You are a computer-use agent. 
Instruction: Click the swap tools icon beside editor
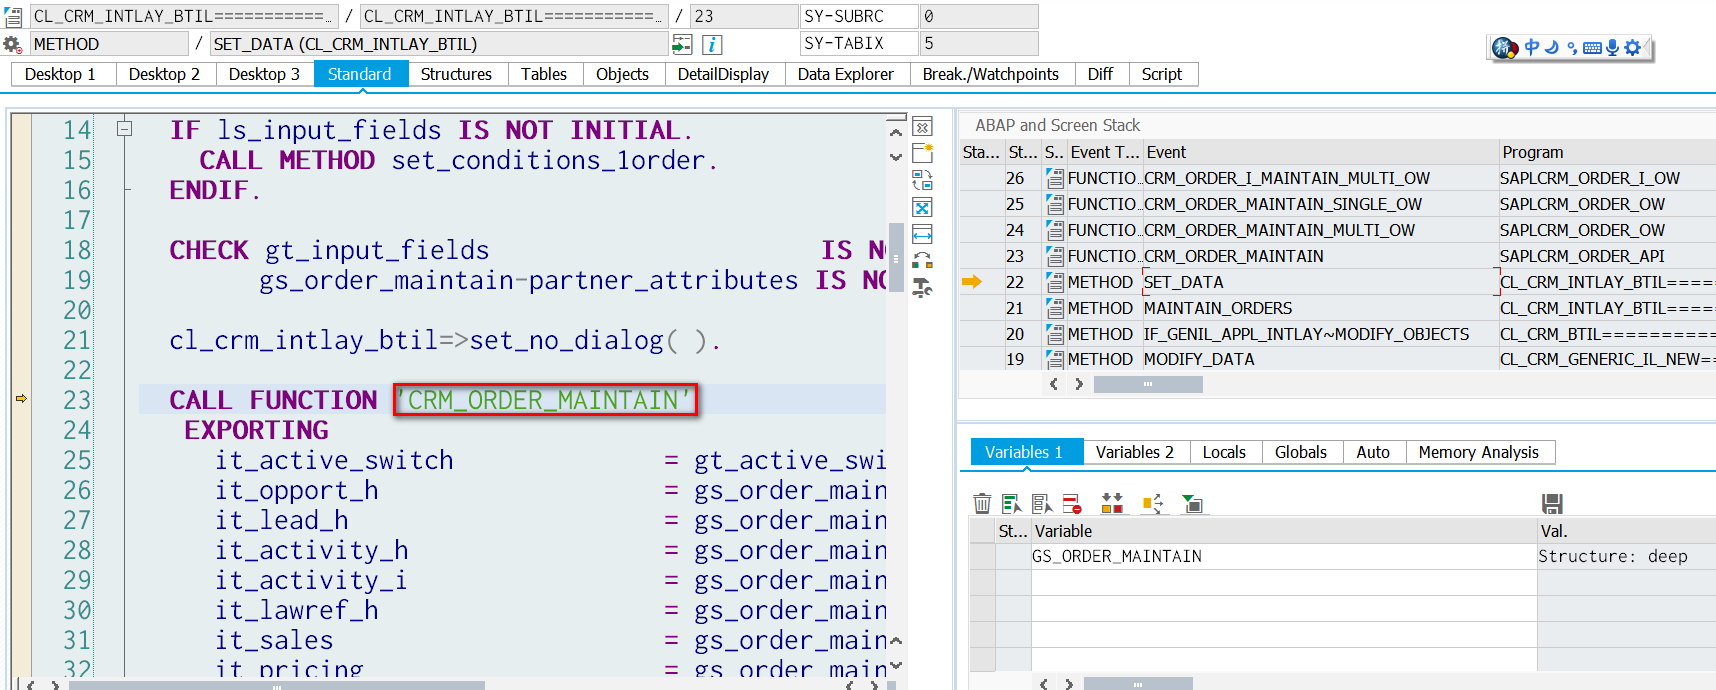pyautogui.click(x=922, y=180)
